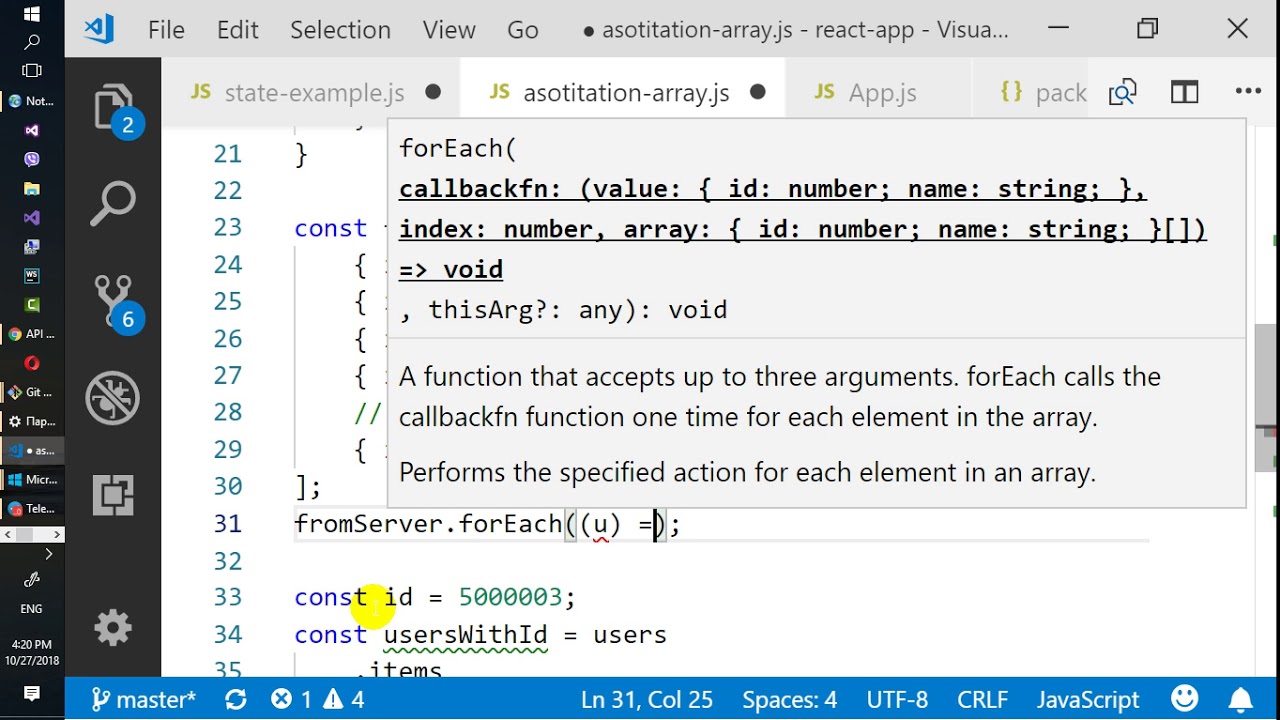Change encoding via UTF-8
The image size is (1280, 720).
click(895, 699)
